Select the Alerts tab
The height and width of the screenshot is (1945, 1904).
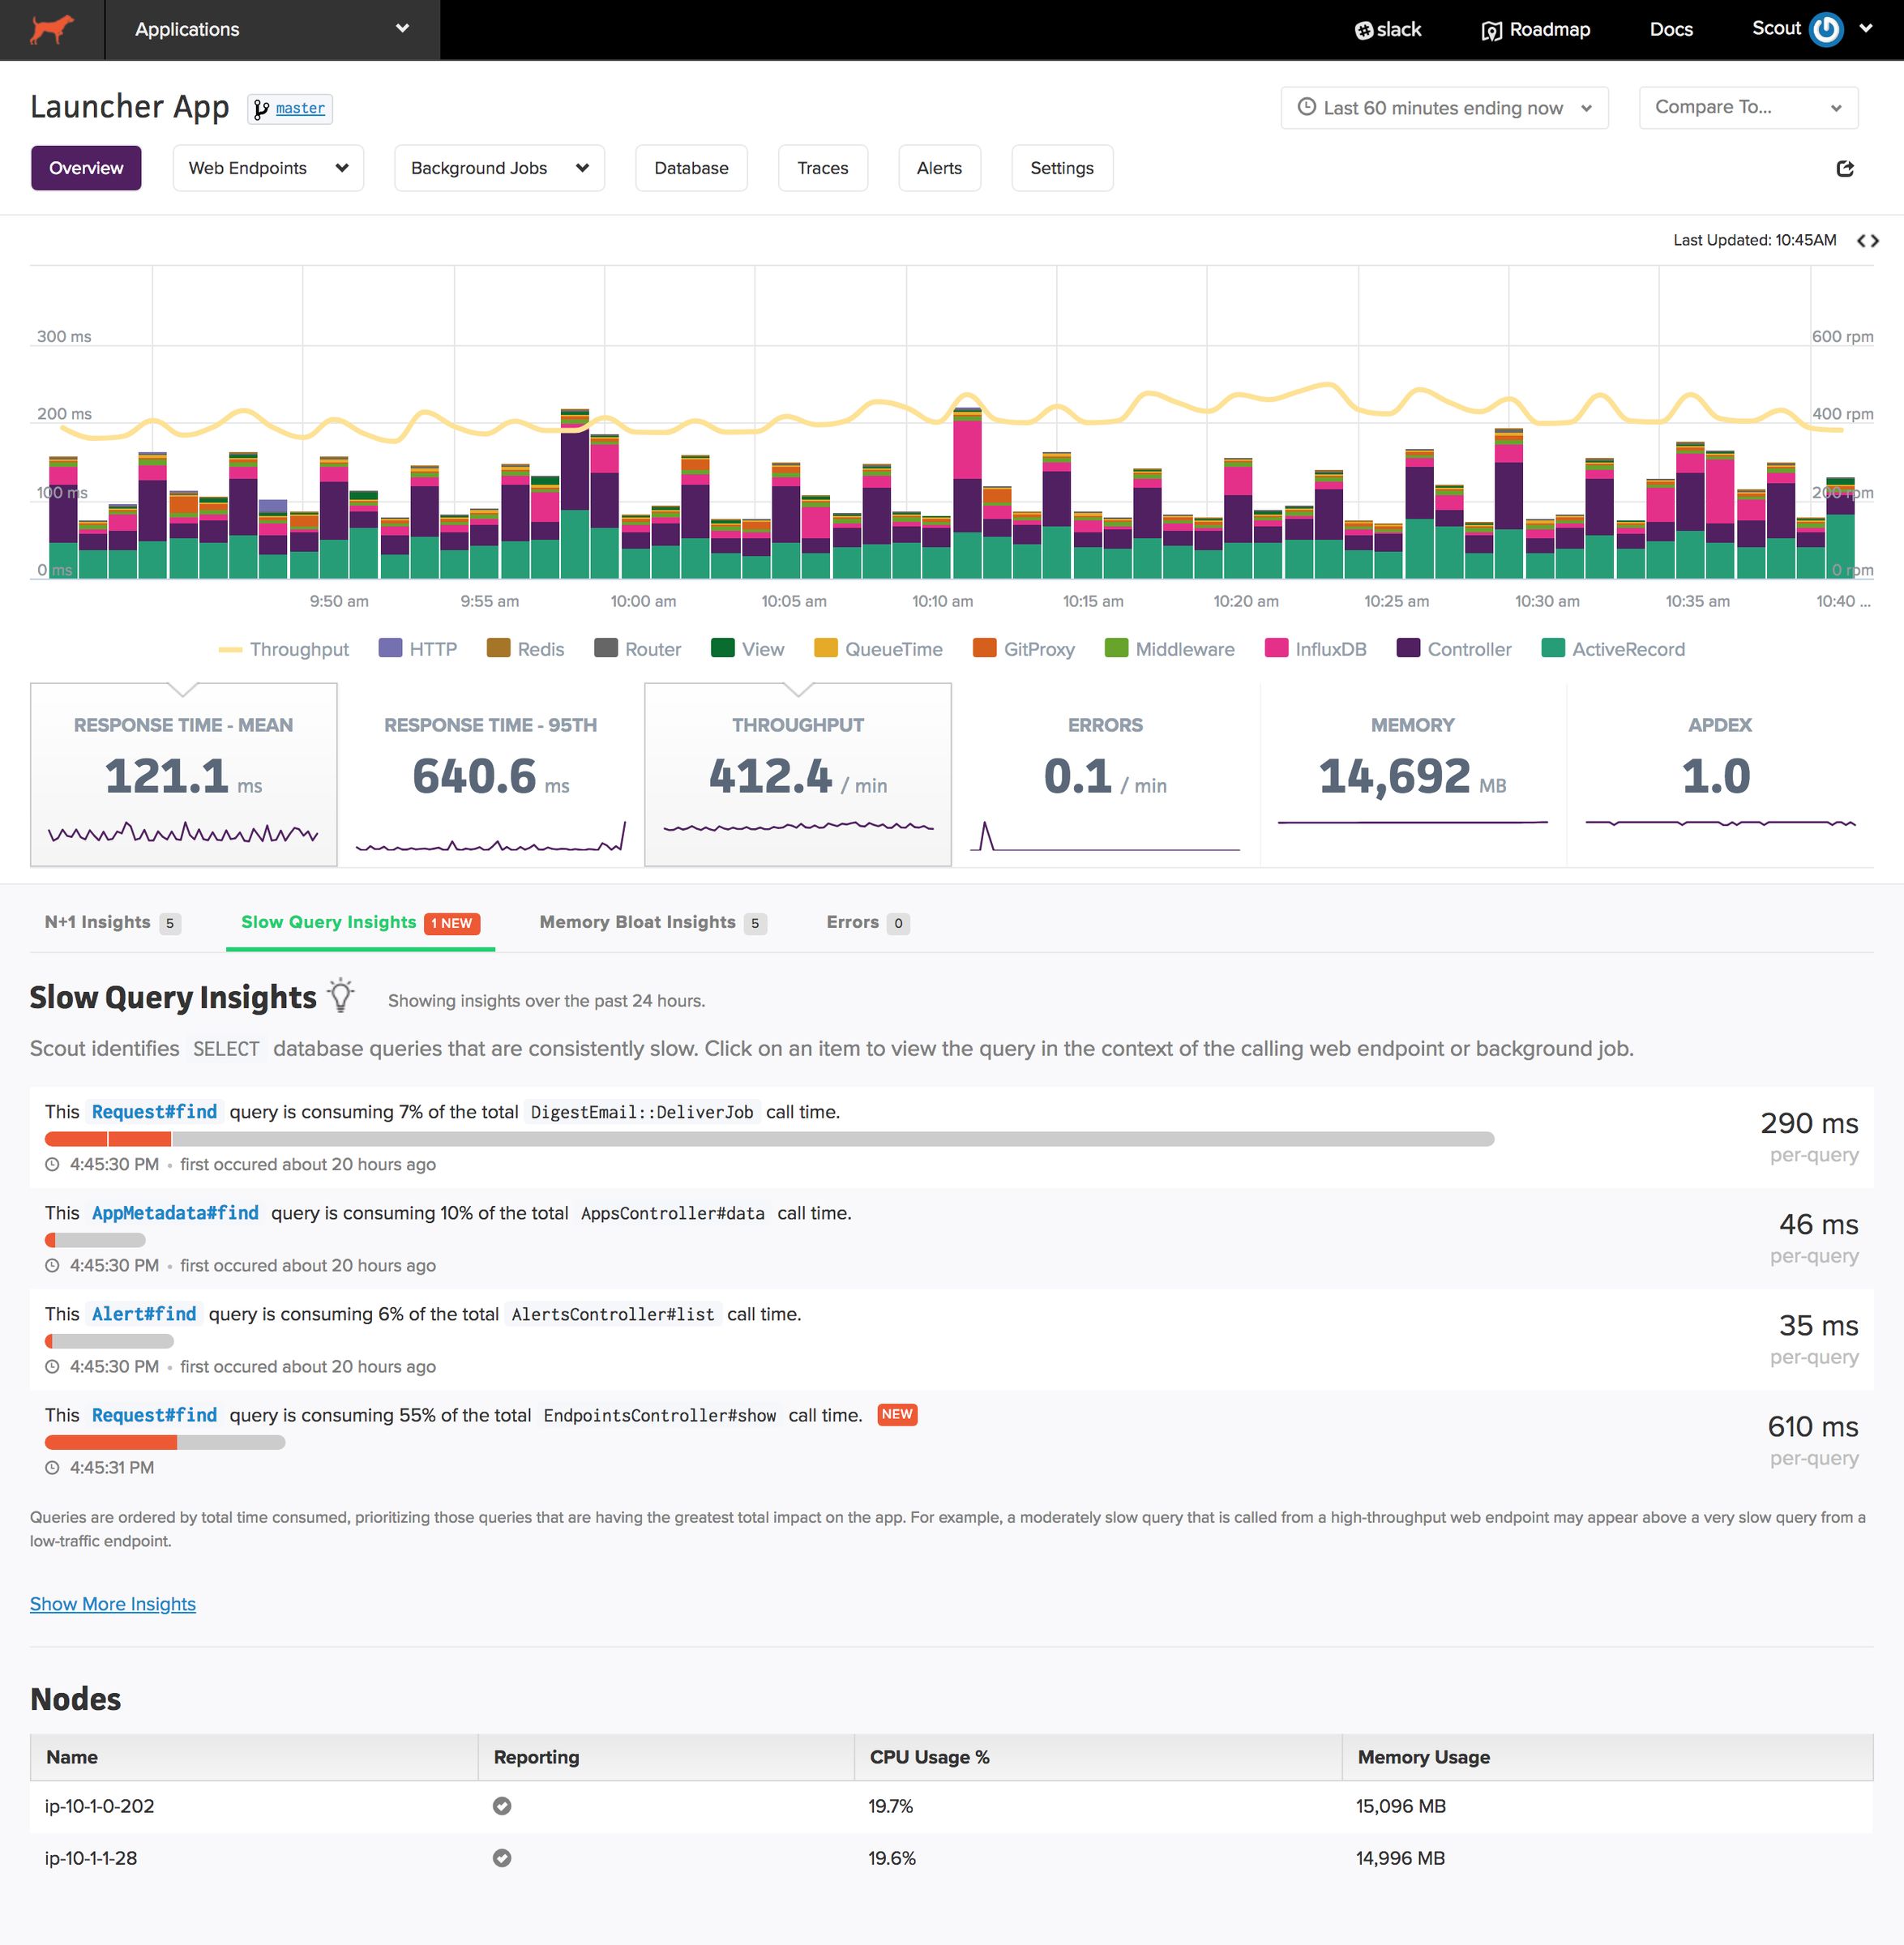[938, 167]
